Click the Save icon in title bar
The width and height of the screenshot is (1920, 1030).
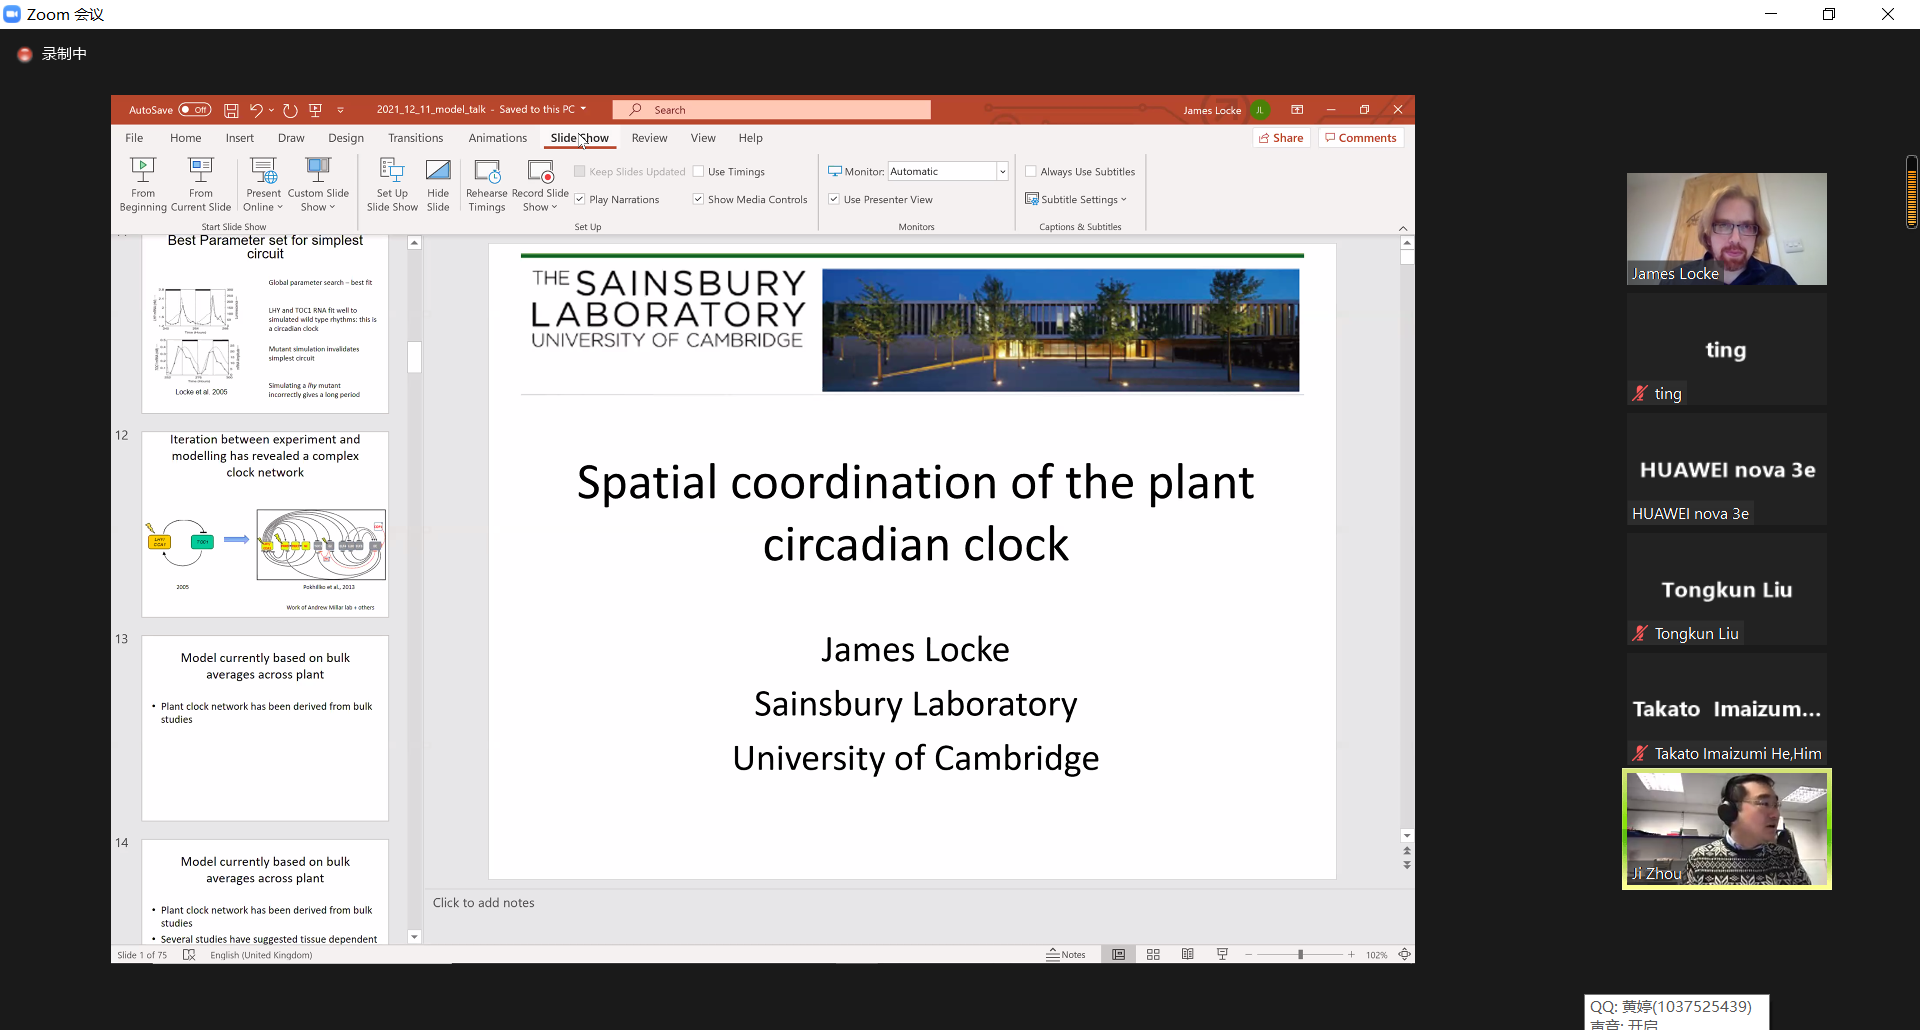231,110
